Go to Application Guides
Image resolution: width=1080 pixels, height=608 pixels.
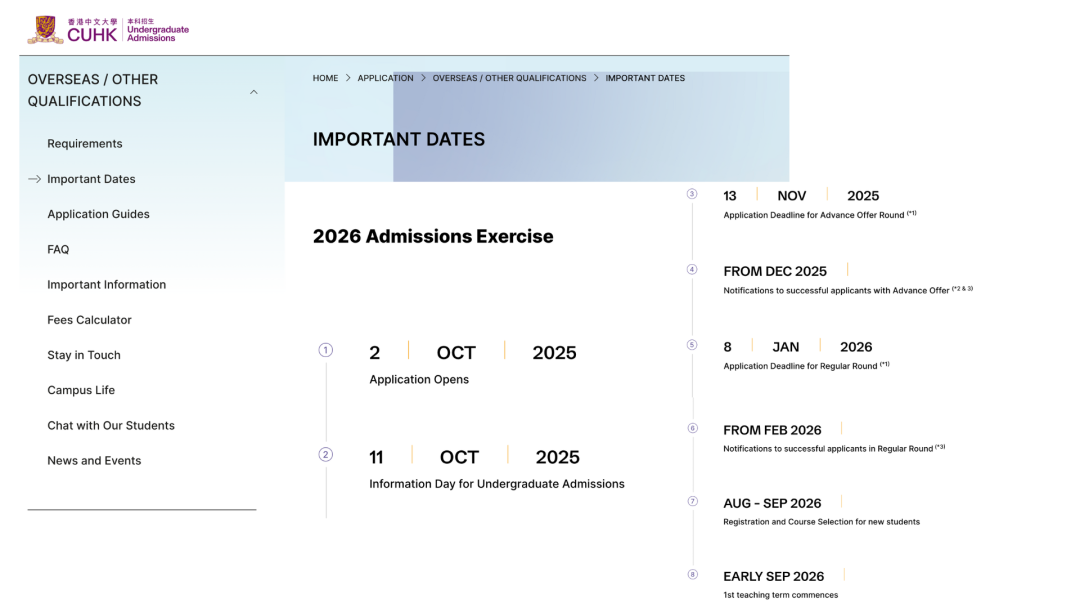(x=98, y=214)
